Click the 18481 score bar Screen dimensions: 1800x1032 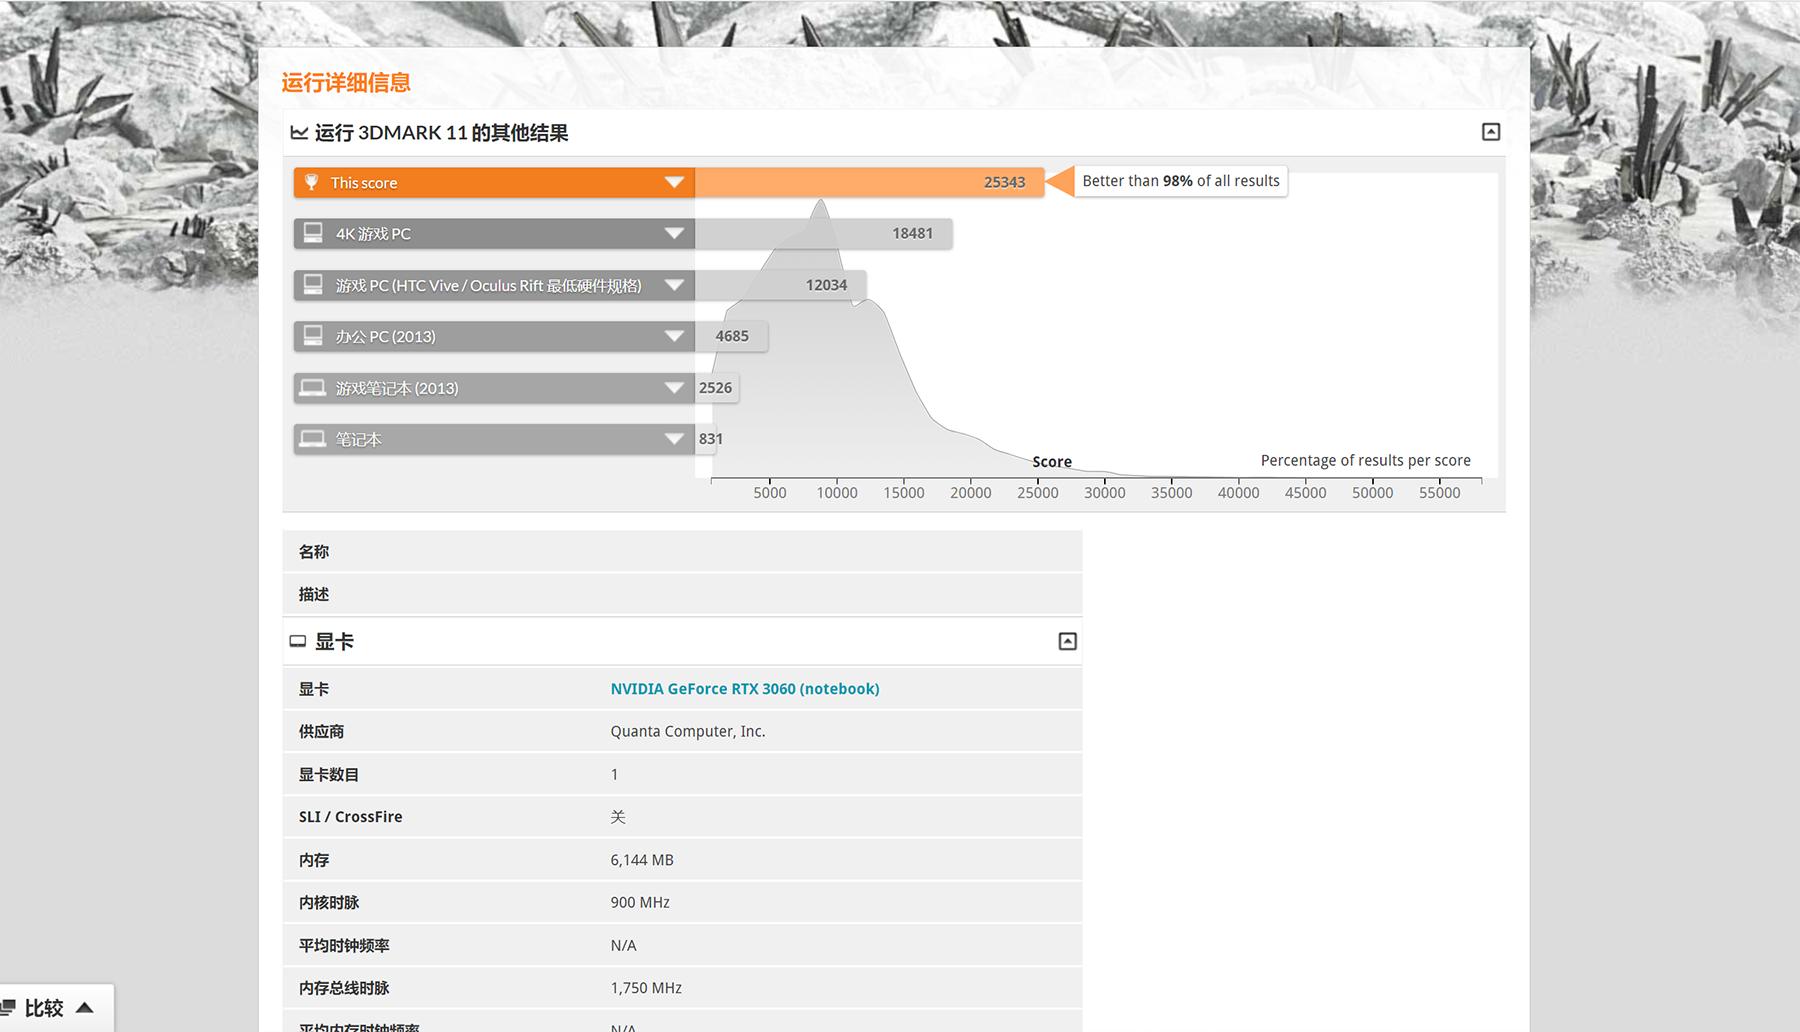pos(823,234)
